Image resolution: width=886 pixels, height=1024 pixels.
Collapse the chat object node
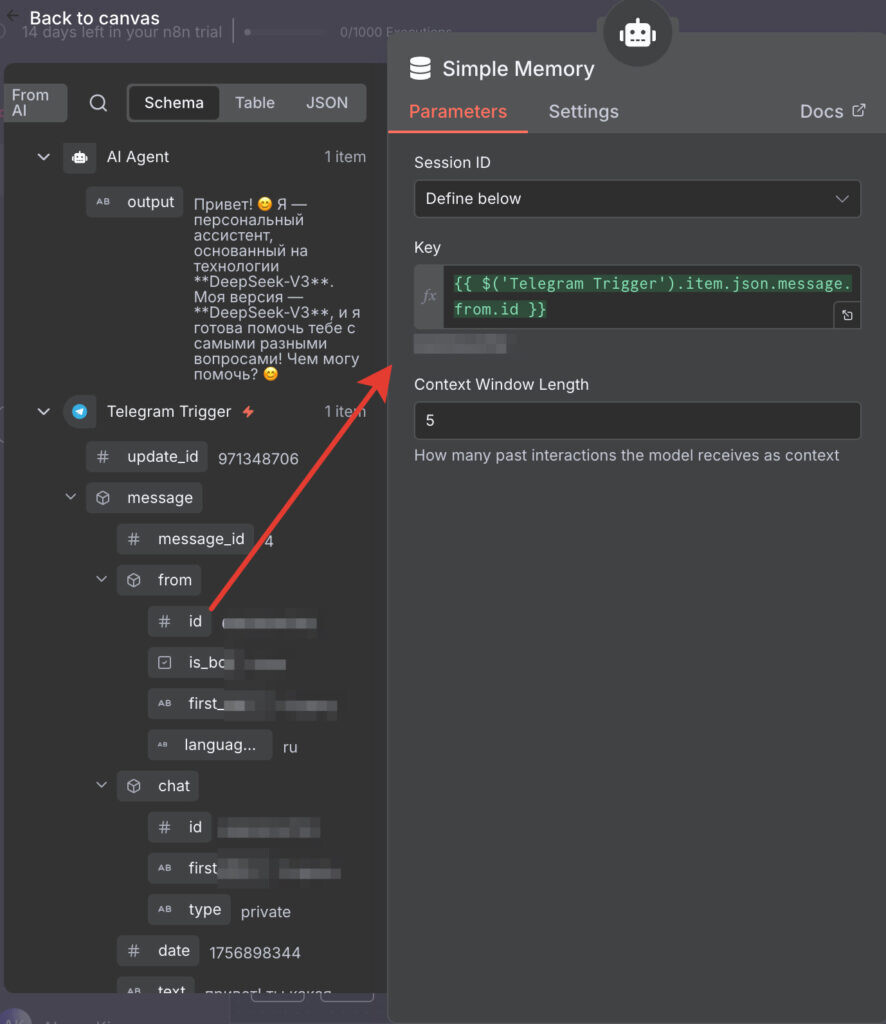coord(101,785)
